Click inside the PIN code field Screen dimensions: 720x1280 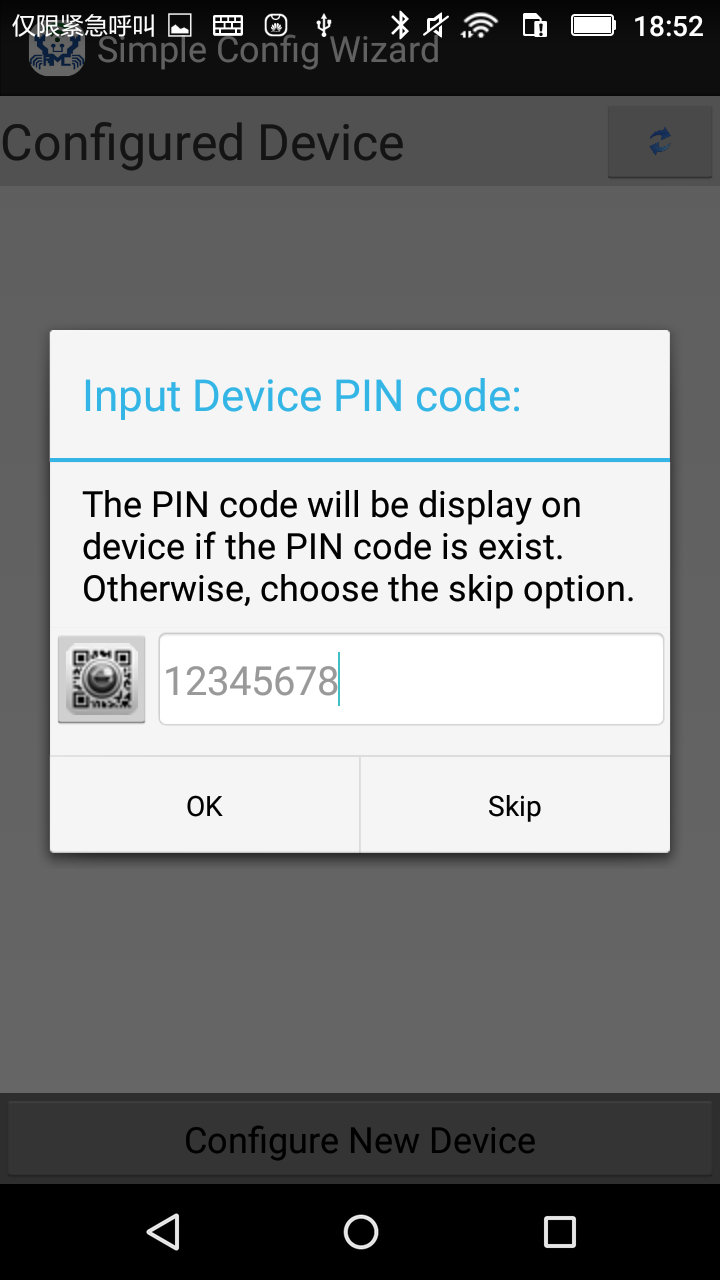point(411,679)
